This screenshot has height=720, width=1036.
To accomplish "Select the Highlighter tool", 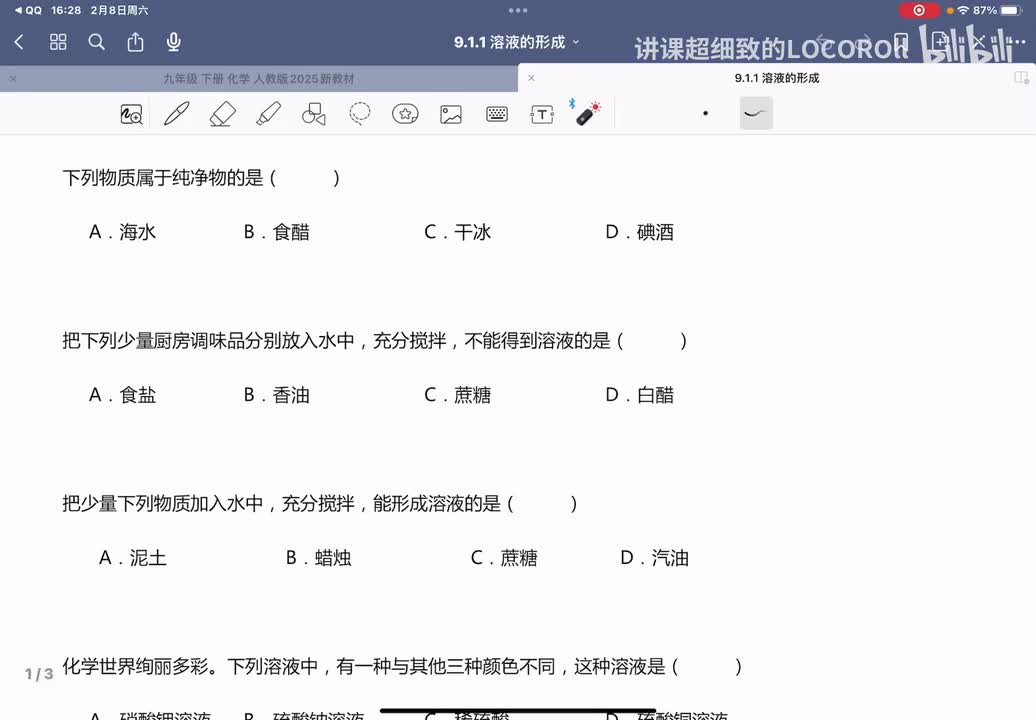I will [268, 114].
